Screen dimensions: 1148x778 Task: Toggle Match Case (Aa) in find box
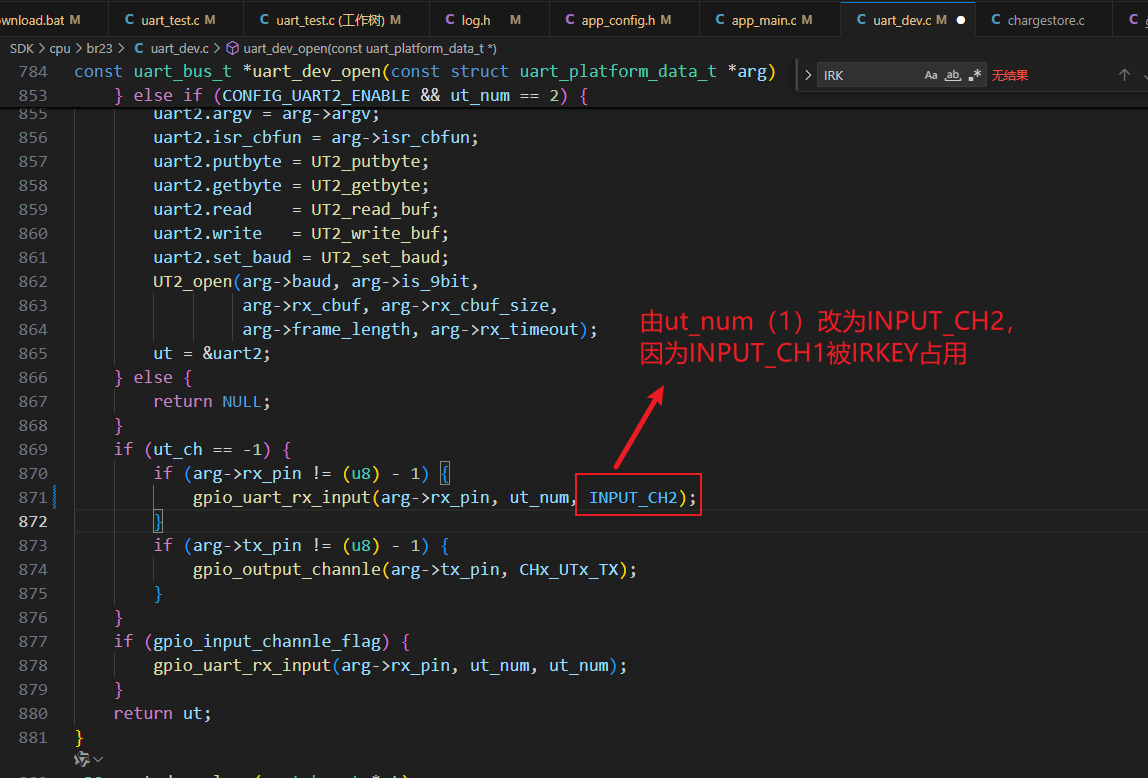pos(931,75)
